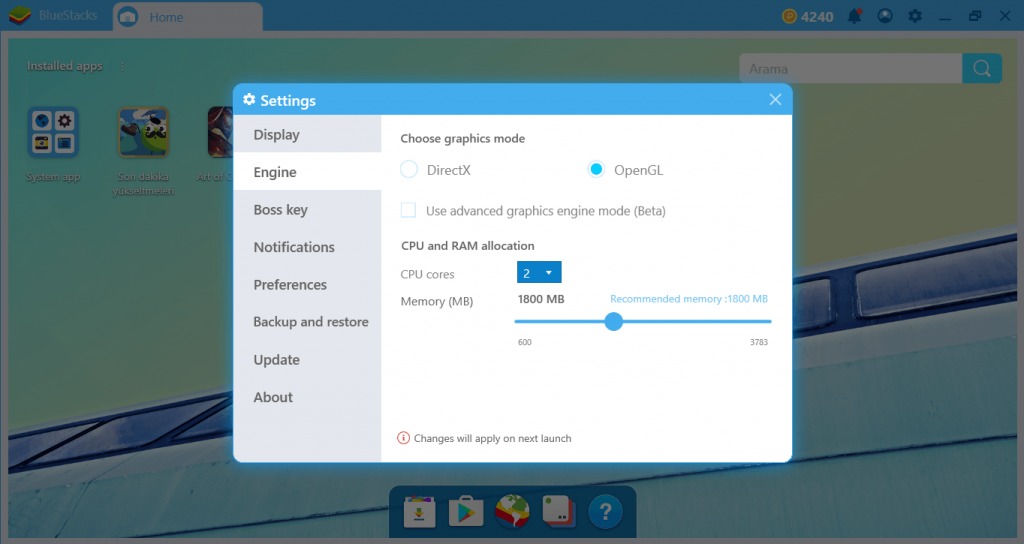
Task: Select the OpenGL graphics mode
Action: (x=596, y=170)
